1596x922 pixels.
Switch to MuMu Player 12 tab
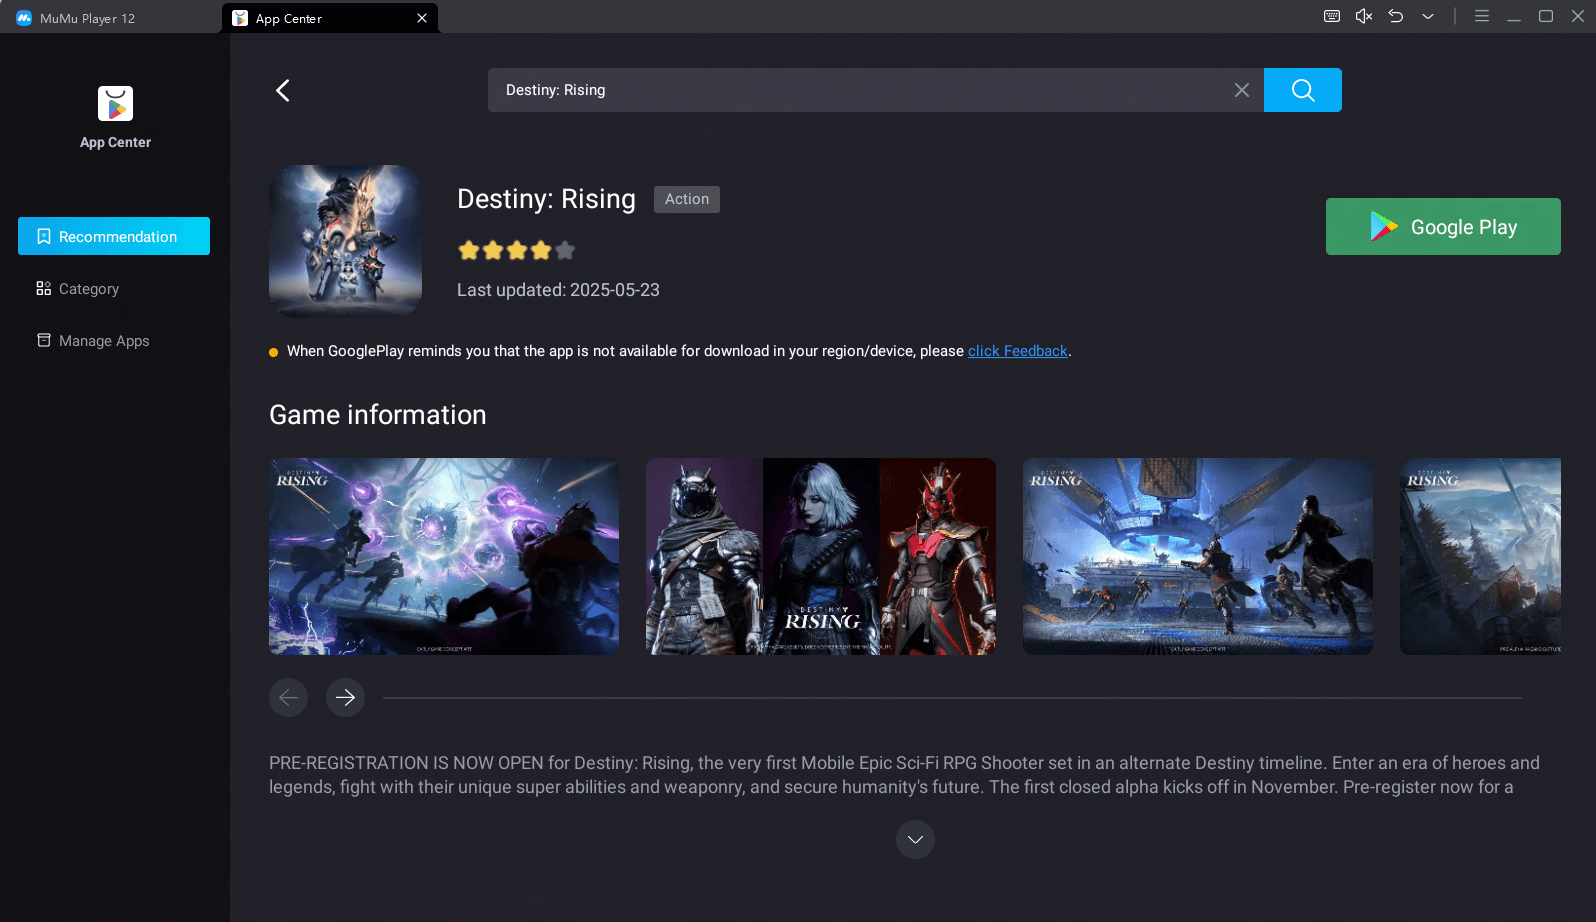110,18
